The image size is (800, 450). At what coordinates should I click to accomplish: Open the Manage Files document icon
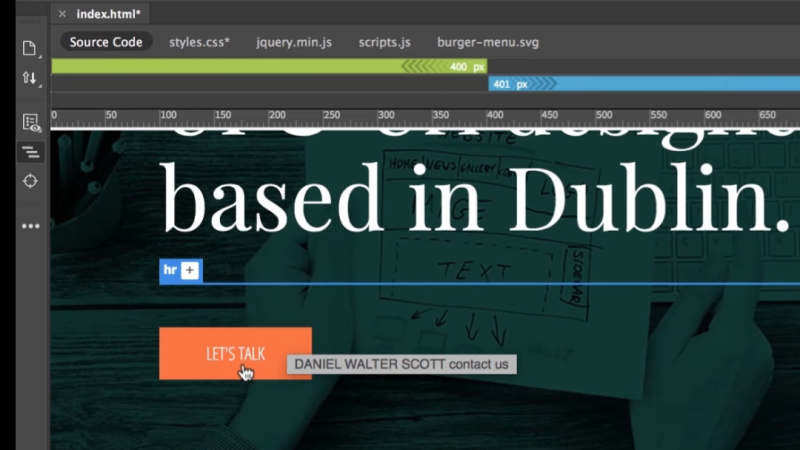30,48
